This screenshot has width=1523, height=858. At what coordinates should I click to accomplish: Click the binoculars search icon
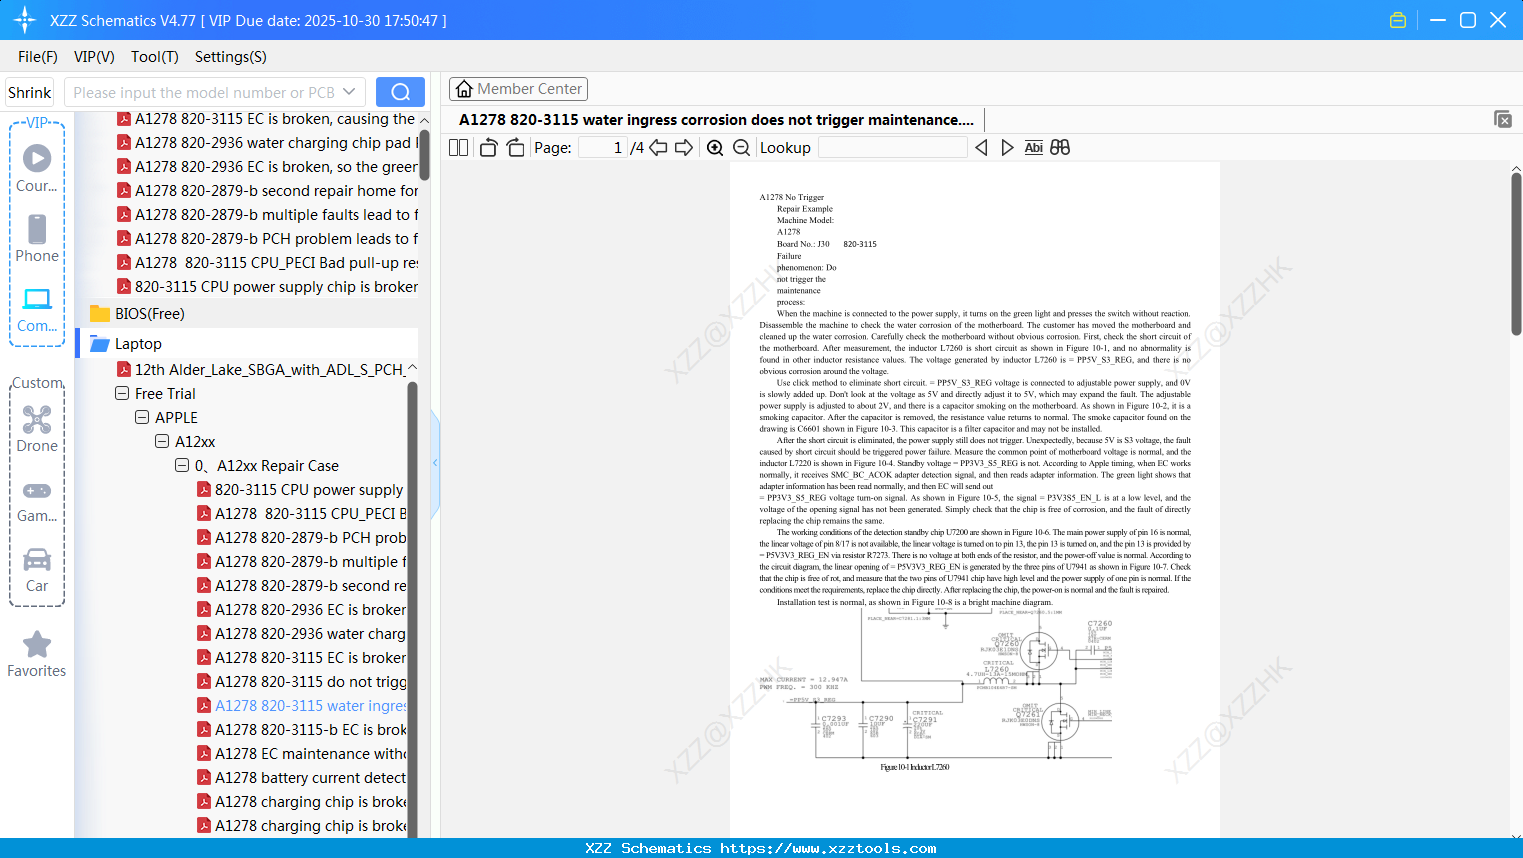(x=1060, y=148)
